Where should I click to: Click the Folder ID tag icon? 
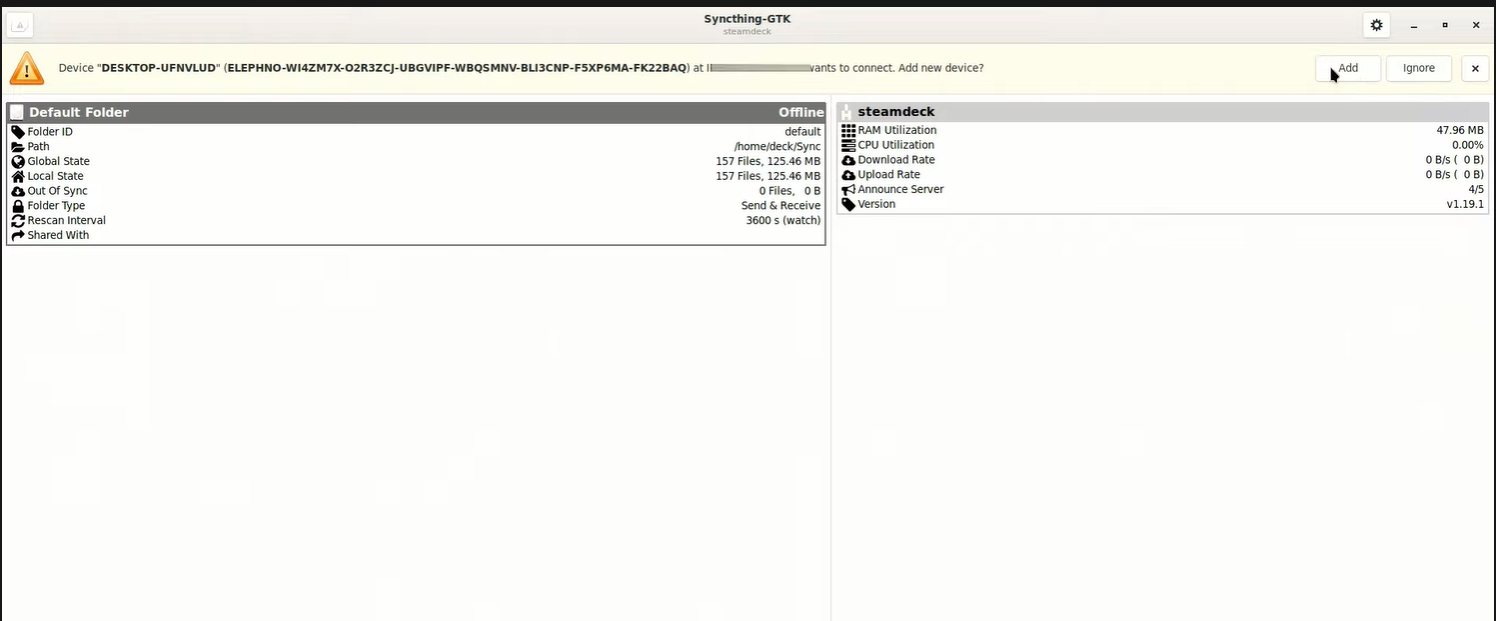coord(18,132)
